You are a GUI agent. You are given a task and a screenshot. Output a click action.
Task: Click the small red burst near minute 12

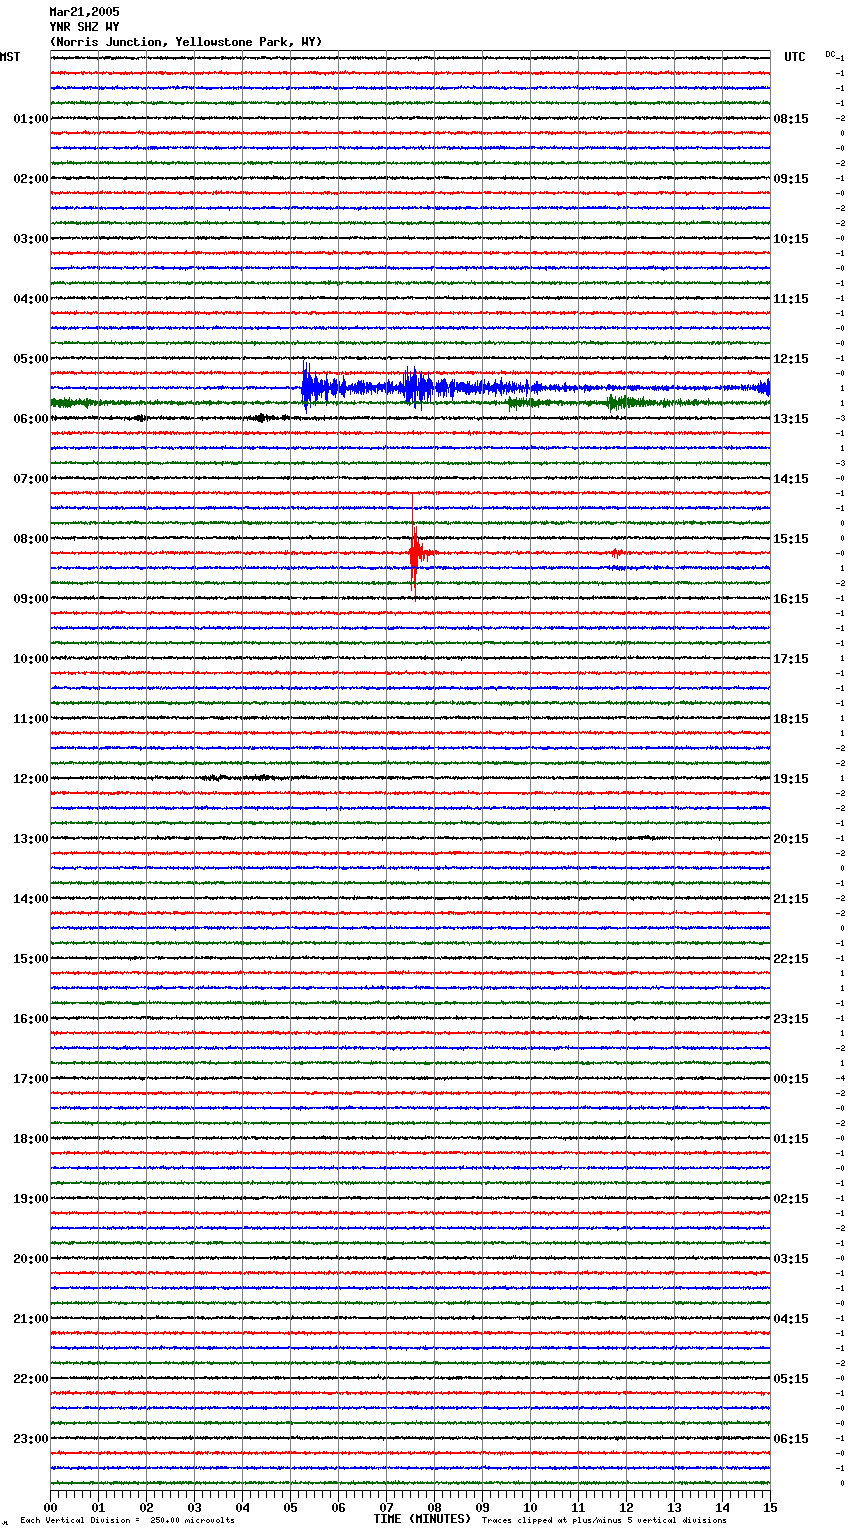(x=617, y=552)
